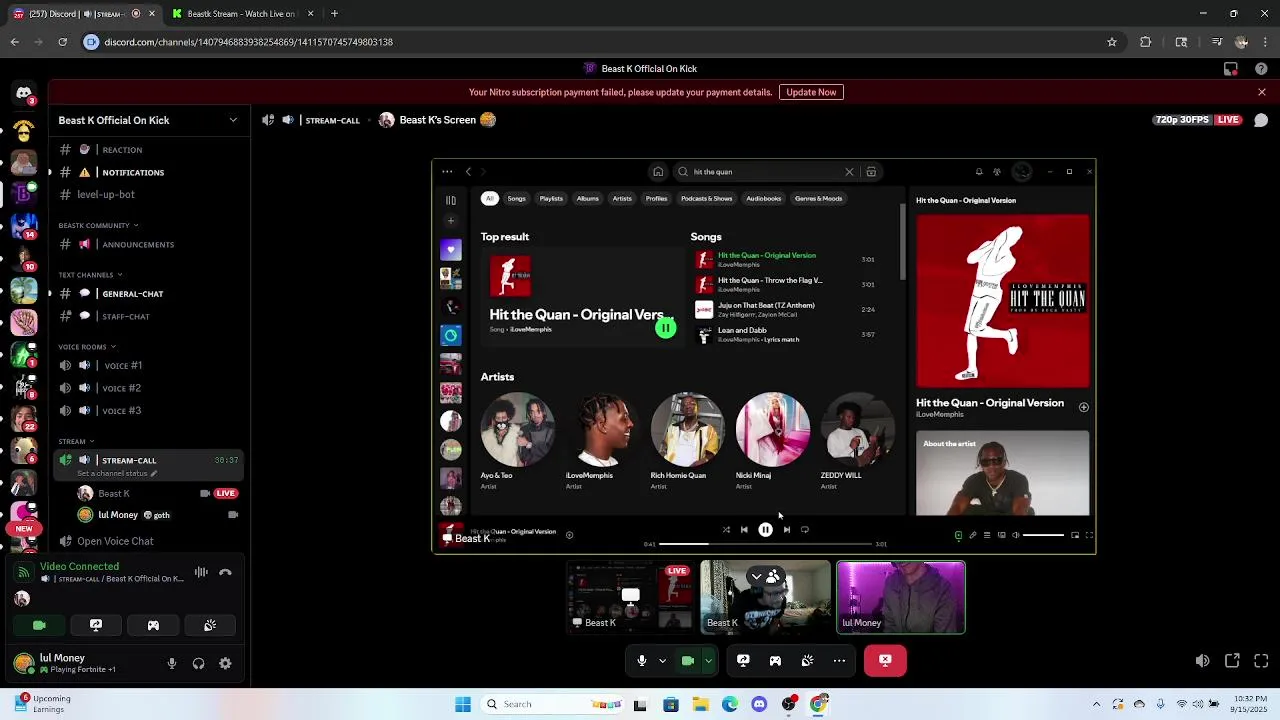This screenshot has width=1280, height=720.
Task: Toggle camera in the left voice panel
Action: [39, 625]
